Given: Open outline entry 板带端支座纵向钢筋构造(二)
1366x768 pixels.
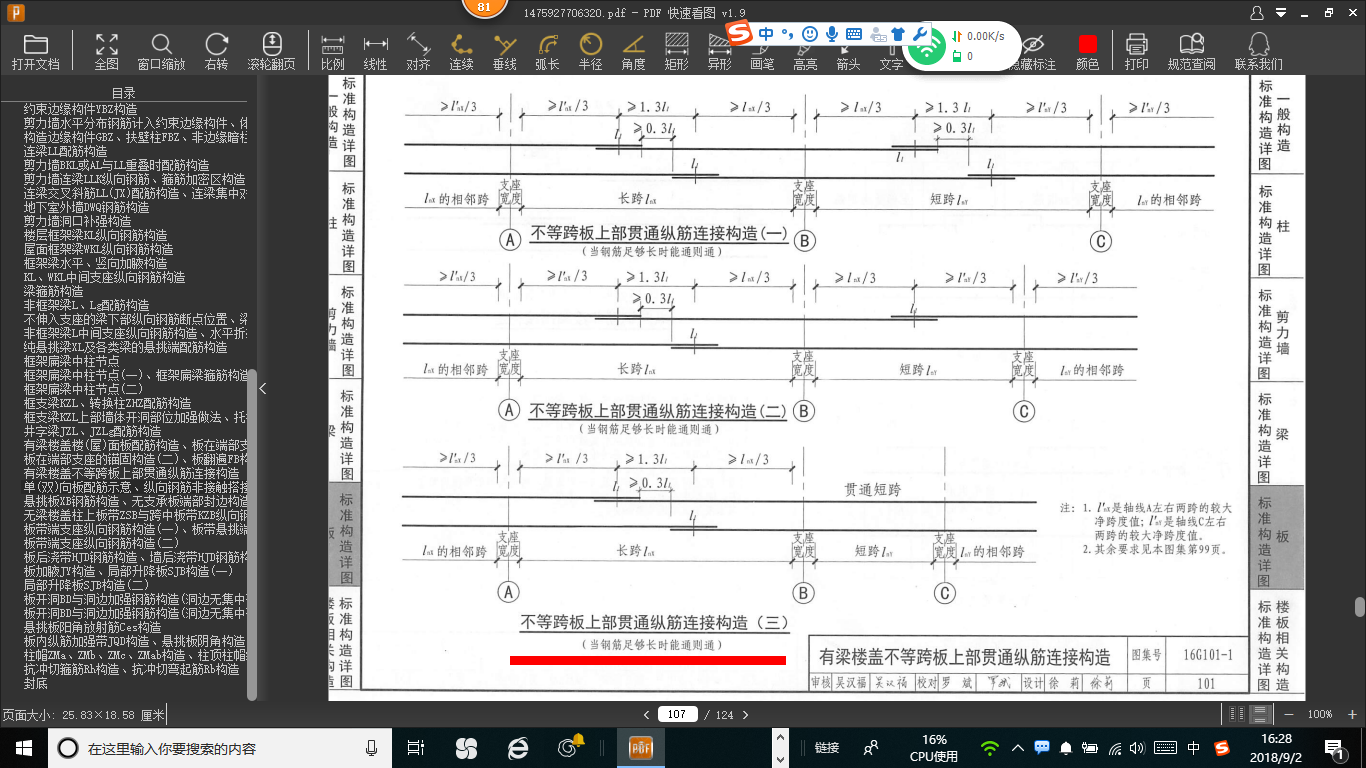Looking at the screenshot, I should pos(100,543).
